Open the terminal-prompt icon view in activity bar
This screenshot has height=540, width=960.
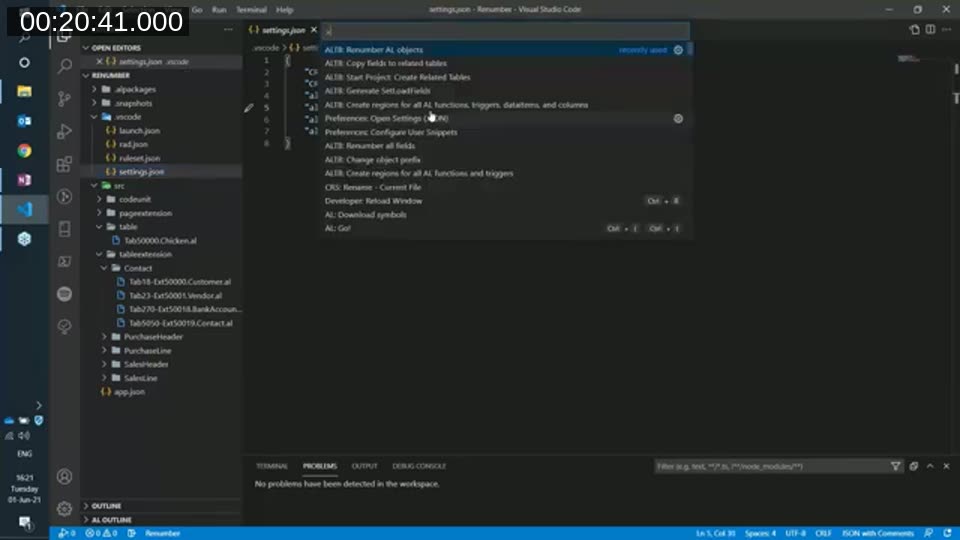point(64,261)
